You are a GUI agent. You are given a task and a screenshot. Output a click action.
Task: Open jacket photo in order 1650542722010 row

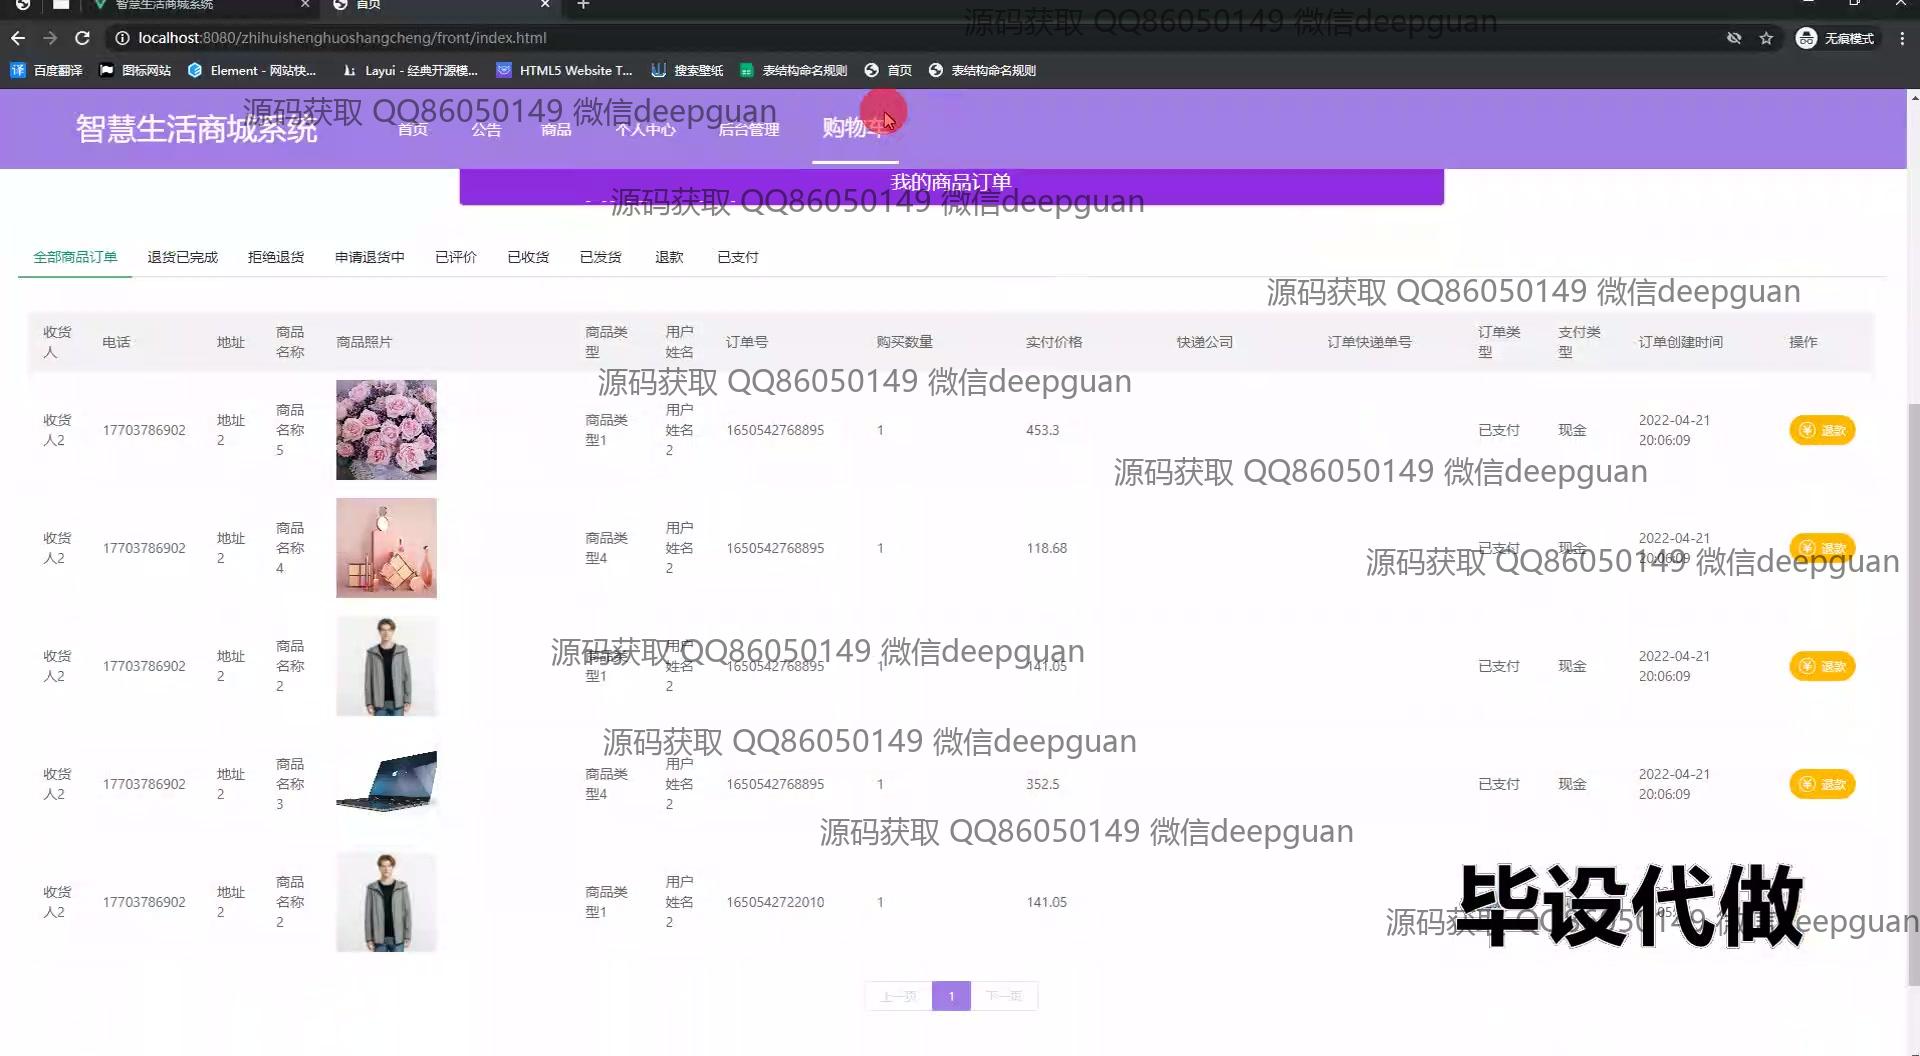[x=386, y=902]
